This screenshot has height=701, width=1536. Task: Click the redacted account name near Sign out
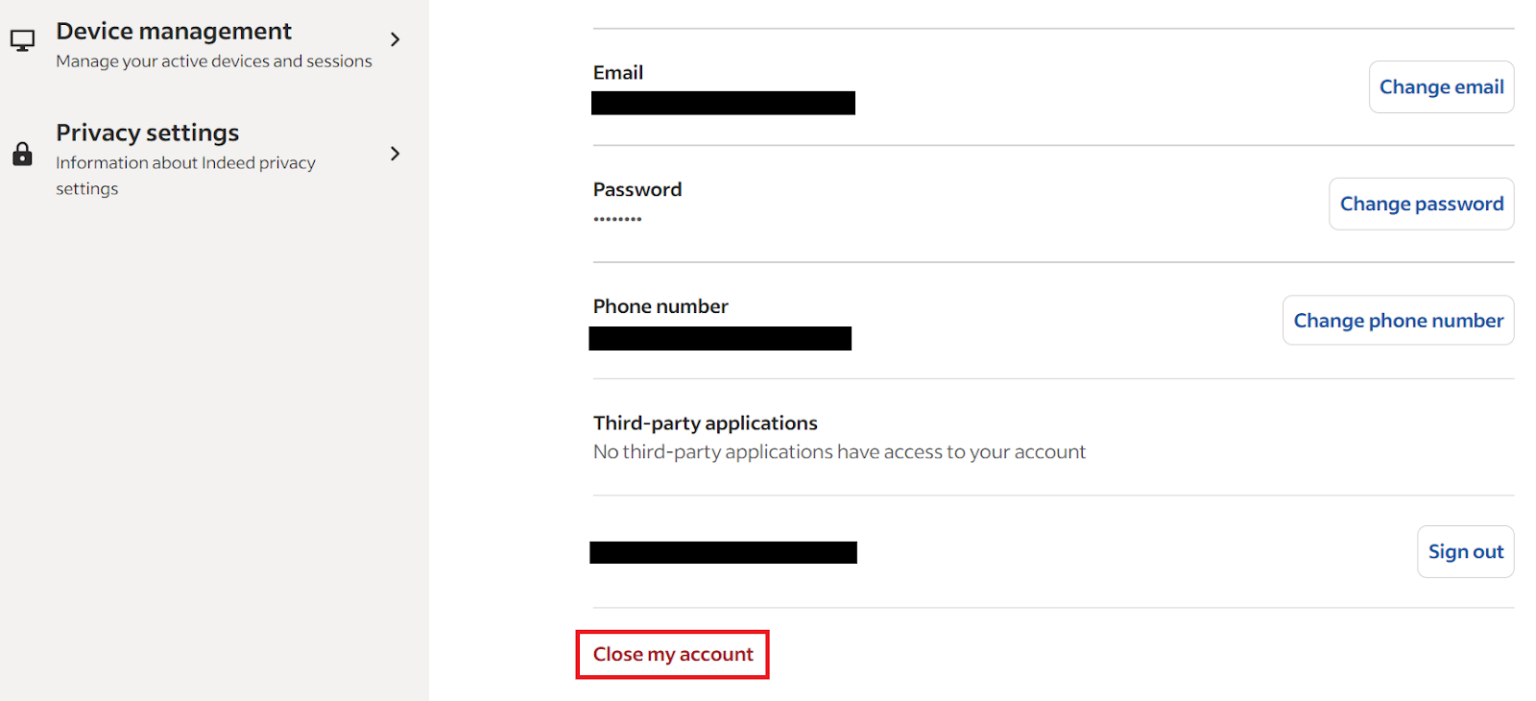(723, 551)
